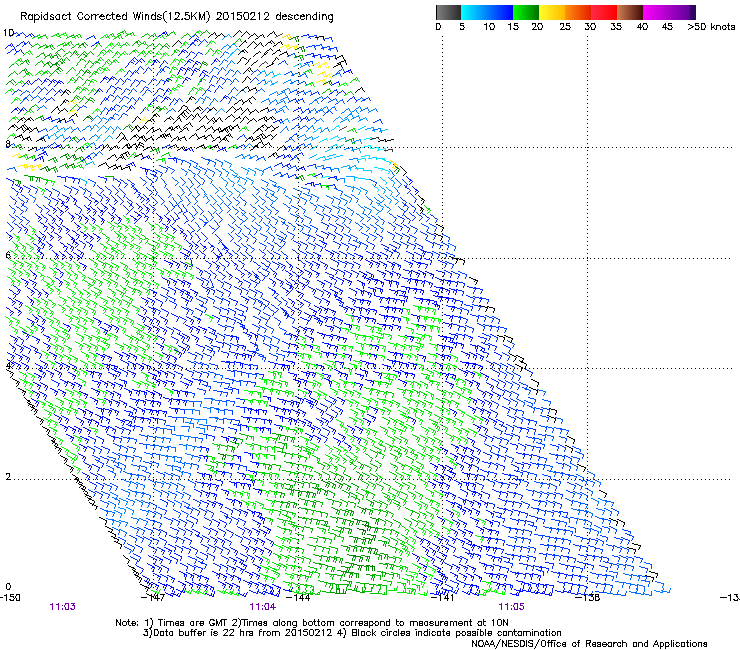
Task: Click the latitude label '4' on the left axis
Action: [x=8, y=366]
